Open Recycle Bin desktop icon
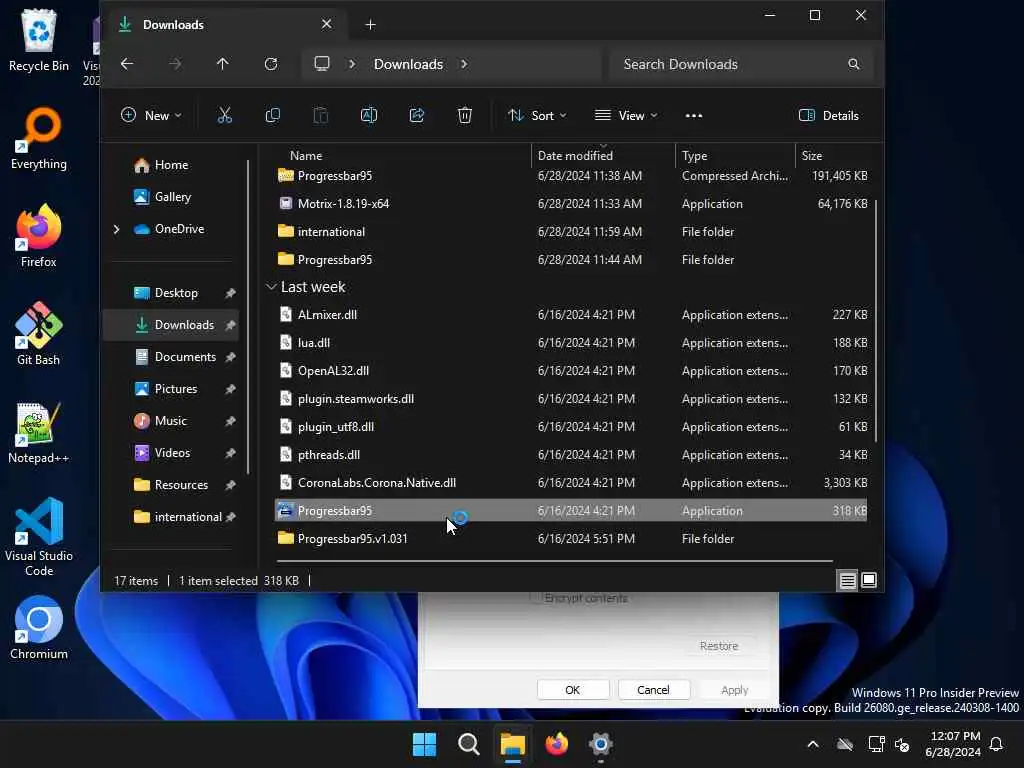 click(x=39, y=40)
